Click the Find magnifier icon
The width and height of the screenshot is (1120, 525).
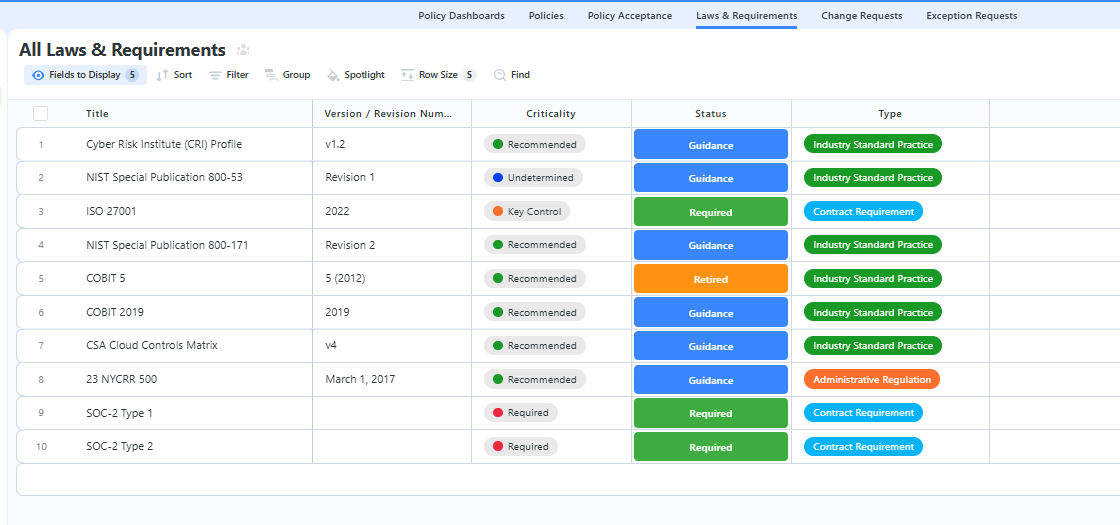coord(500,75)
